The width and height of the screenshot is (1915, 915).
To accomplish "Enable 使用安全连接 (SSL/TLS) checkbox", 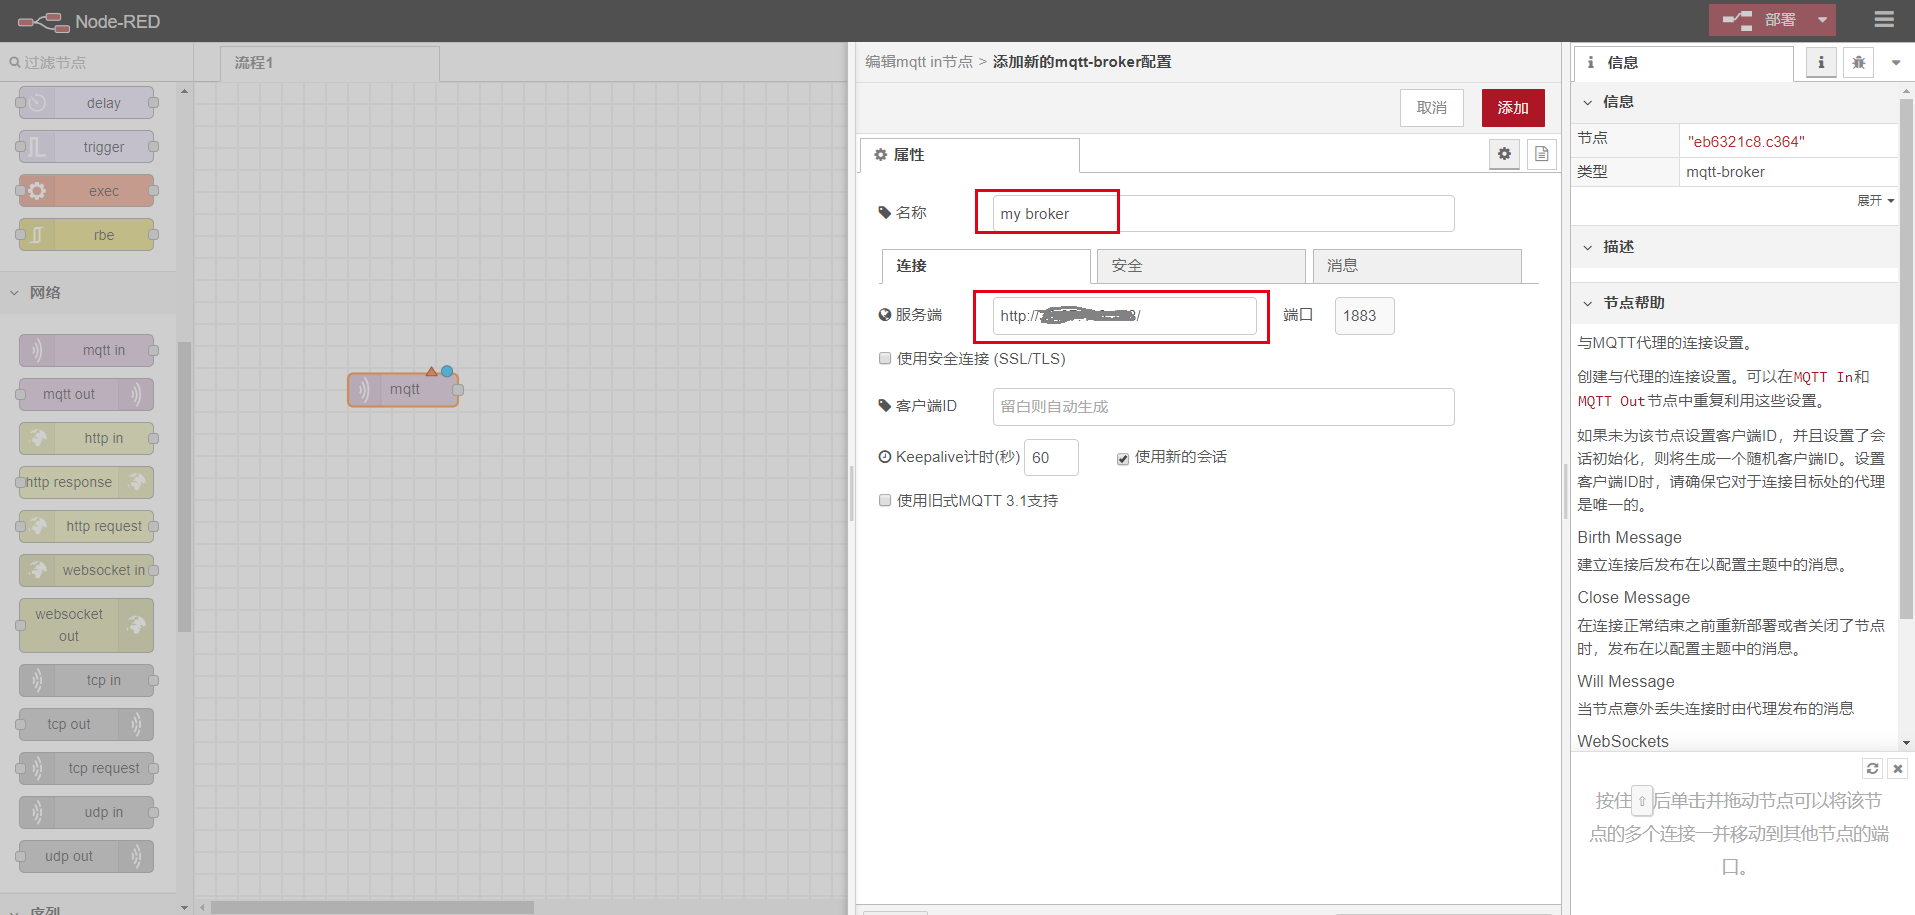I will tap(885, 358).
